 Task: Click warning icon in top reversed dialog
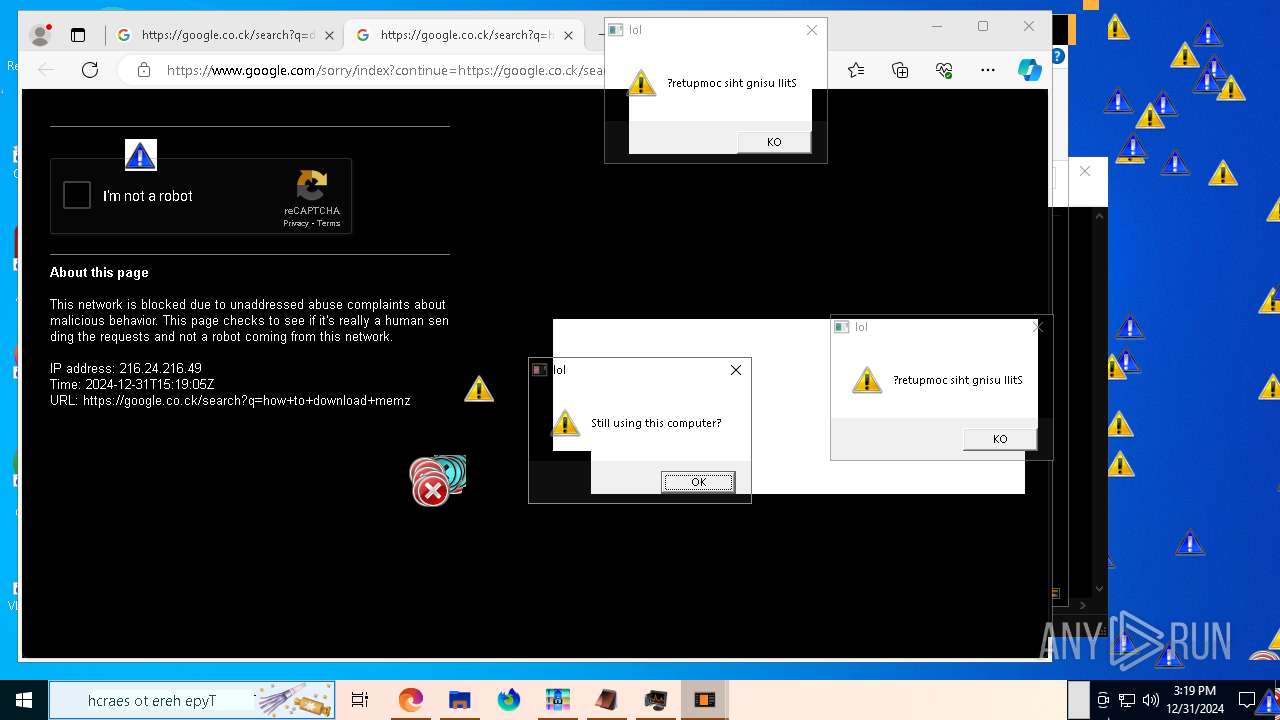[x=642, y=82]
